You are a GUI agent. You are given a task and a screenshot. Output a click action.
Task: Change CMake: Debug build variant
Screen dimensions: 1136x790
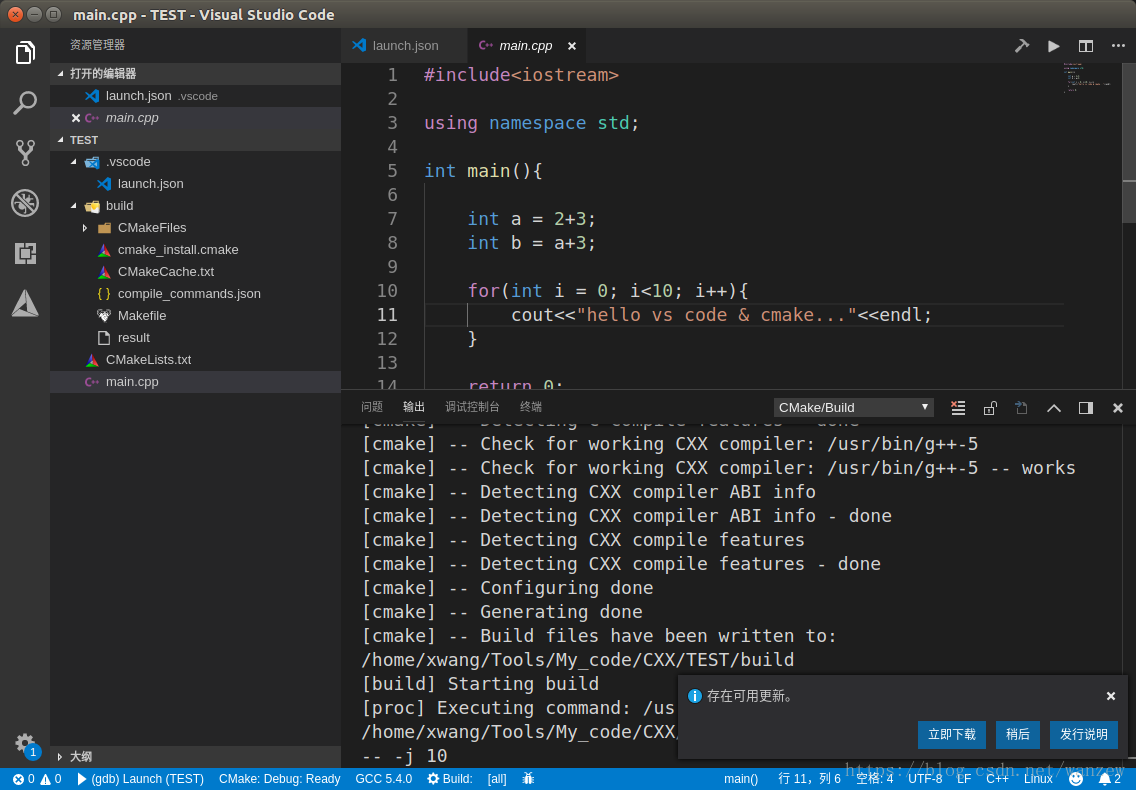279,779
